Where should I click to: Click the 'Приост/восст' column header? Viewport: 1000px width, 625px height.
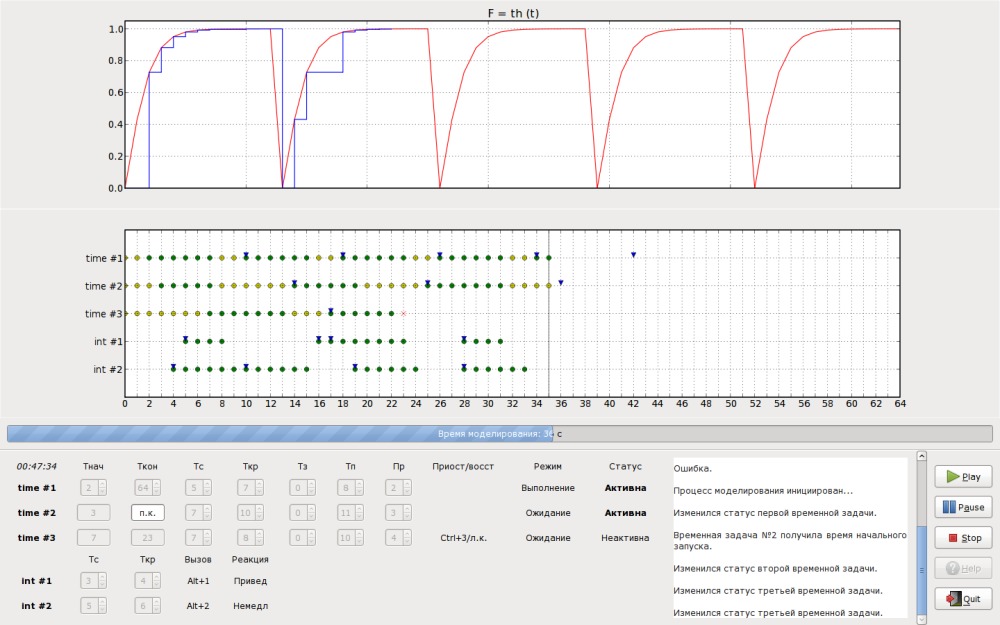(x=463, y=466)
